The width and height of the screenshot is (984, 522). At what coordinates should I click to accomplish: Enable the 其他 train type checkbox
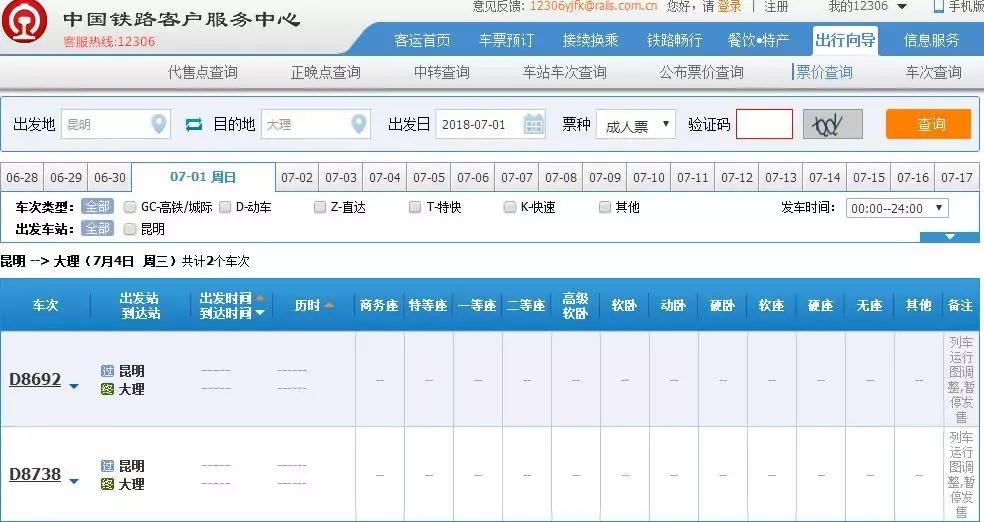[605, 207]
